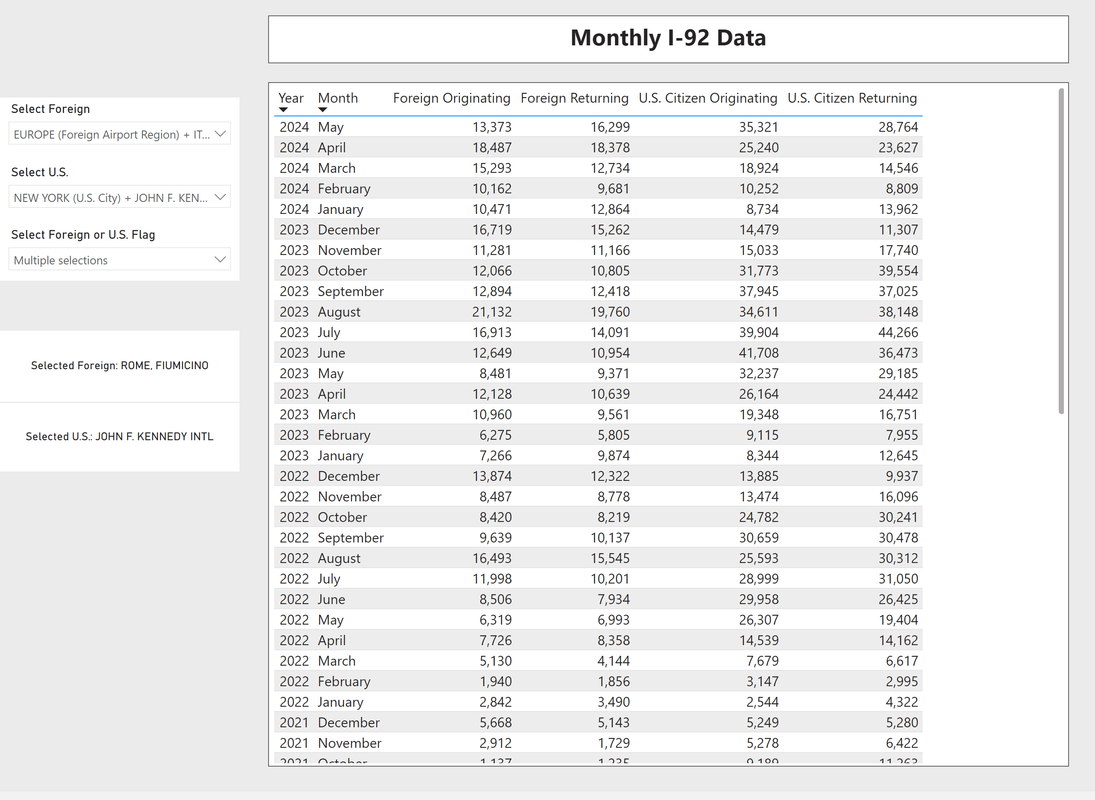
Task: Select the 16,299 Foreign Returning cell
Action: 610,127
